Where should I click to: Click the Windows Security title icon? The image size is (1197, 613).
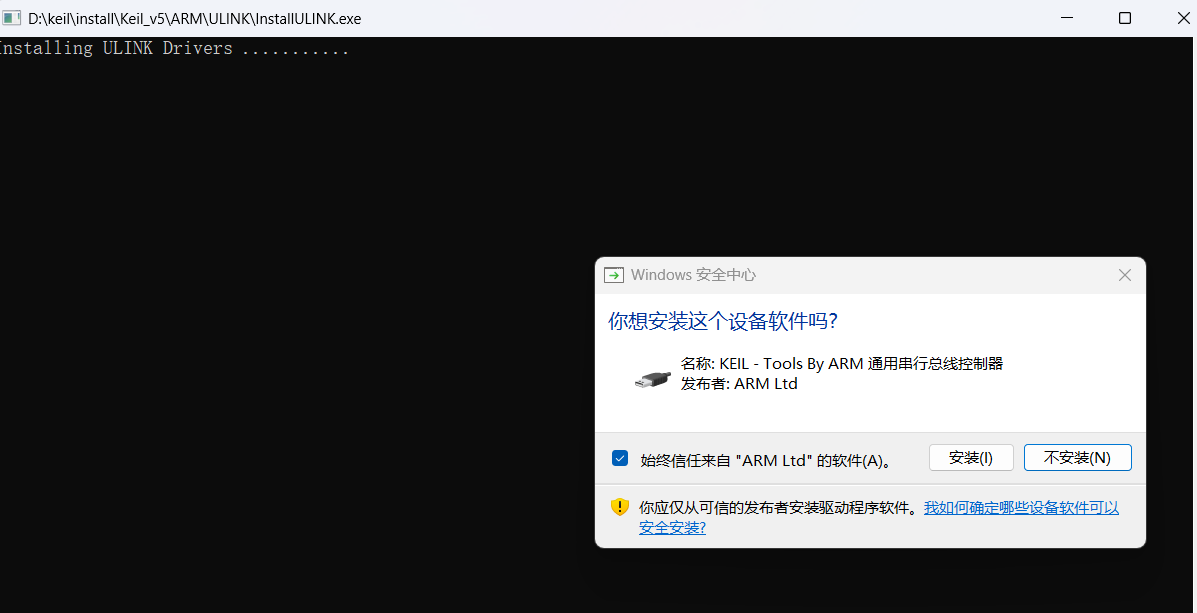click(613, 275)
